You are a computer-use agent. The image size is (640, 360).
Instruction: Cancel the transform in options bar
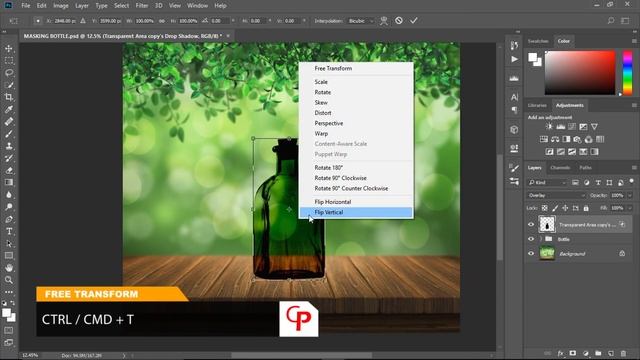point(399,20)
